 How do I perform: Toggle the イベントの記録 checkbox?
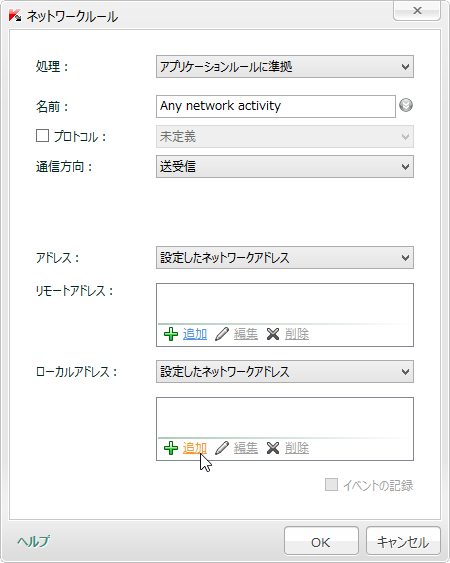point(331,484)
